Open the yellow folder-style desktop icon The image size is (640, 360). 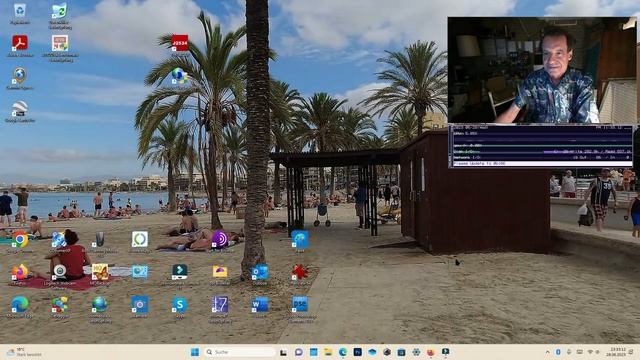pos(220,272)
